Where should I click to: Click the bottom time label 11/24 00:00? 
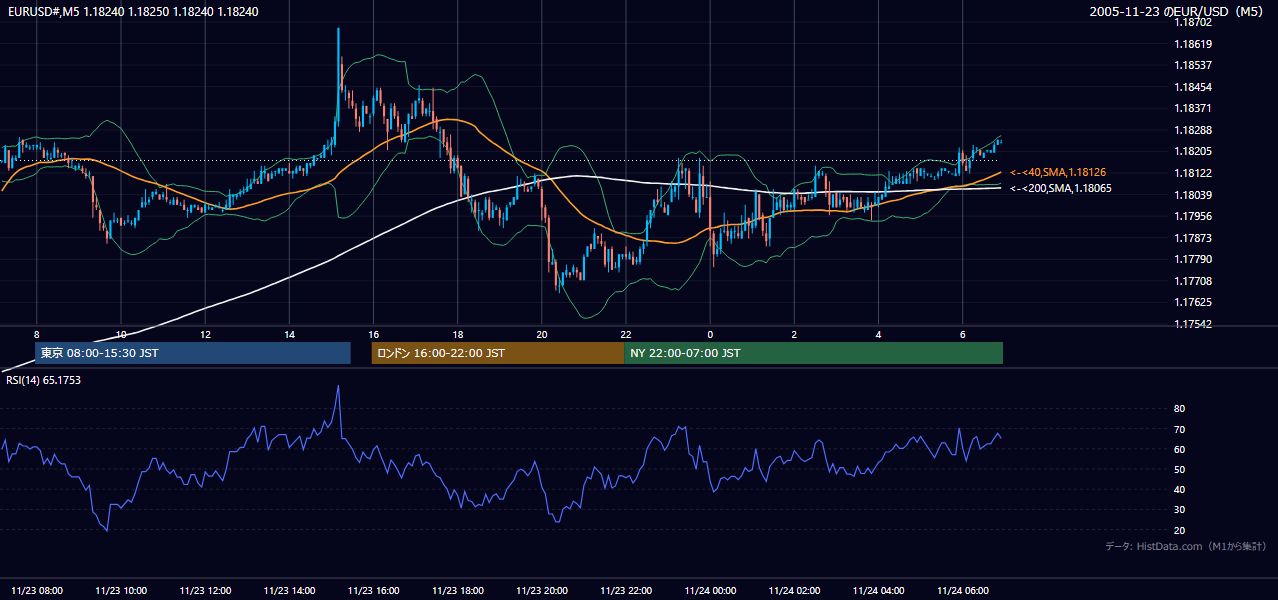[x=710, y=590]
